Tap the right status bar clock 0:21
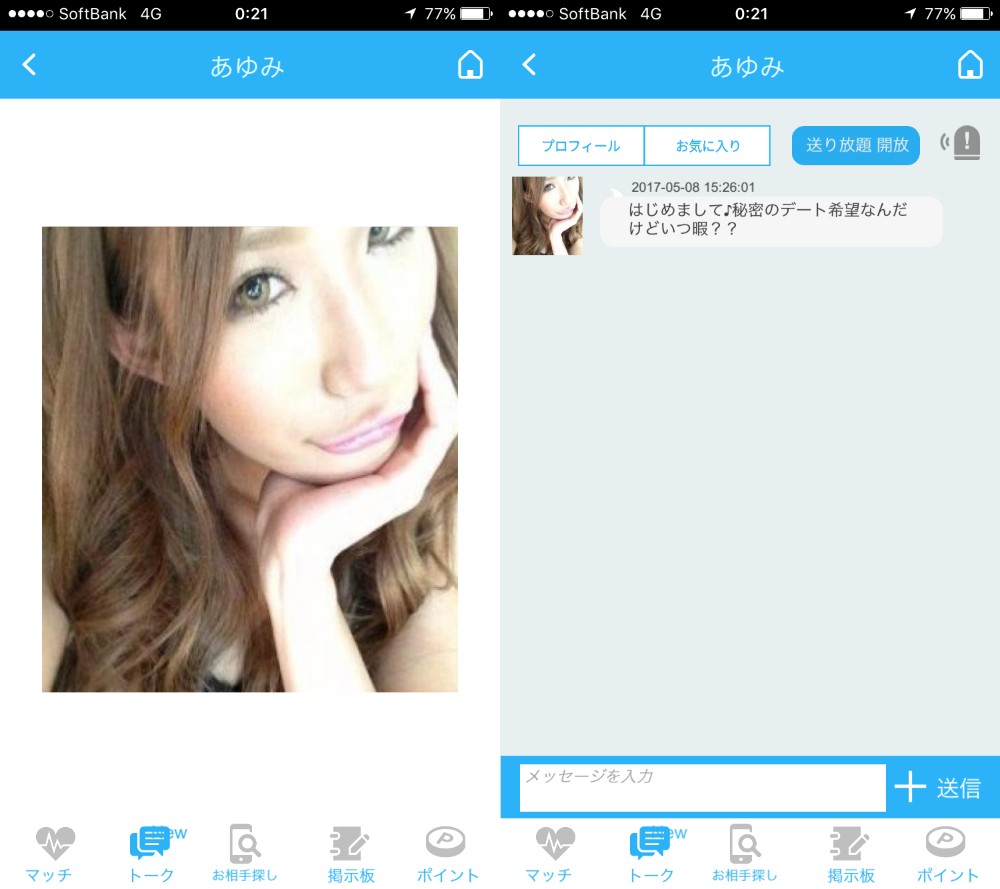The image size is (1000, 889). (751, 13)
